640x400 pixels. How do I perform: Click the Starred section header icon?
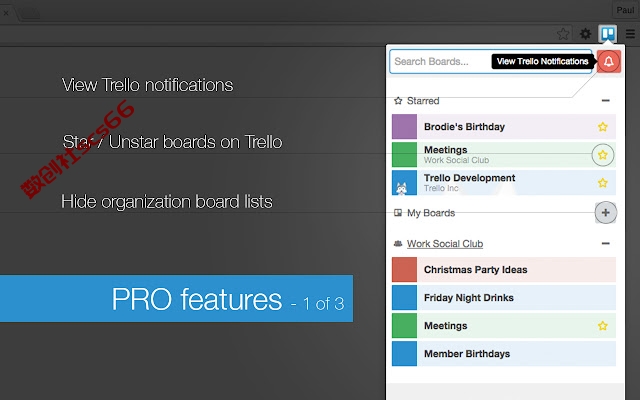(x=398, y=100)
